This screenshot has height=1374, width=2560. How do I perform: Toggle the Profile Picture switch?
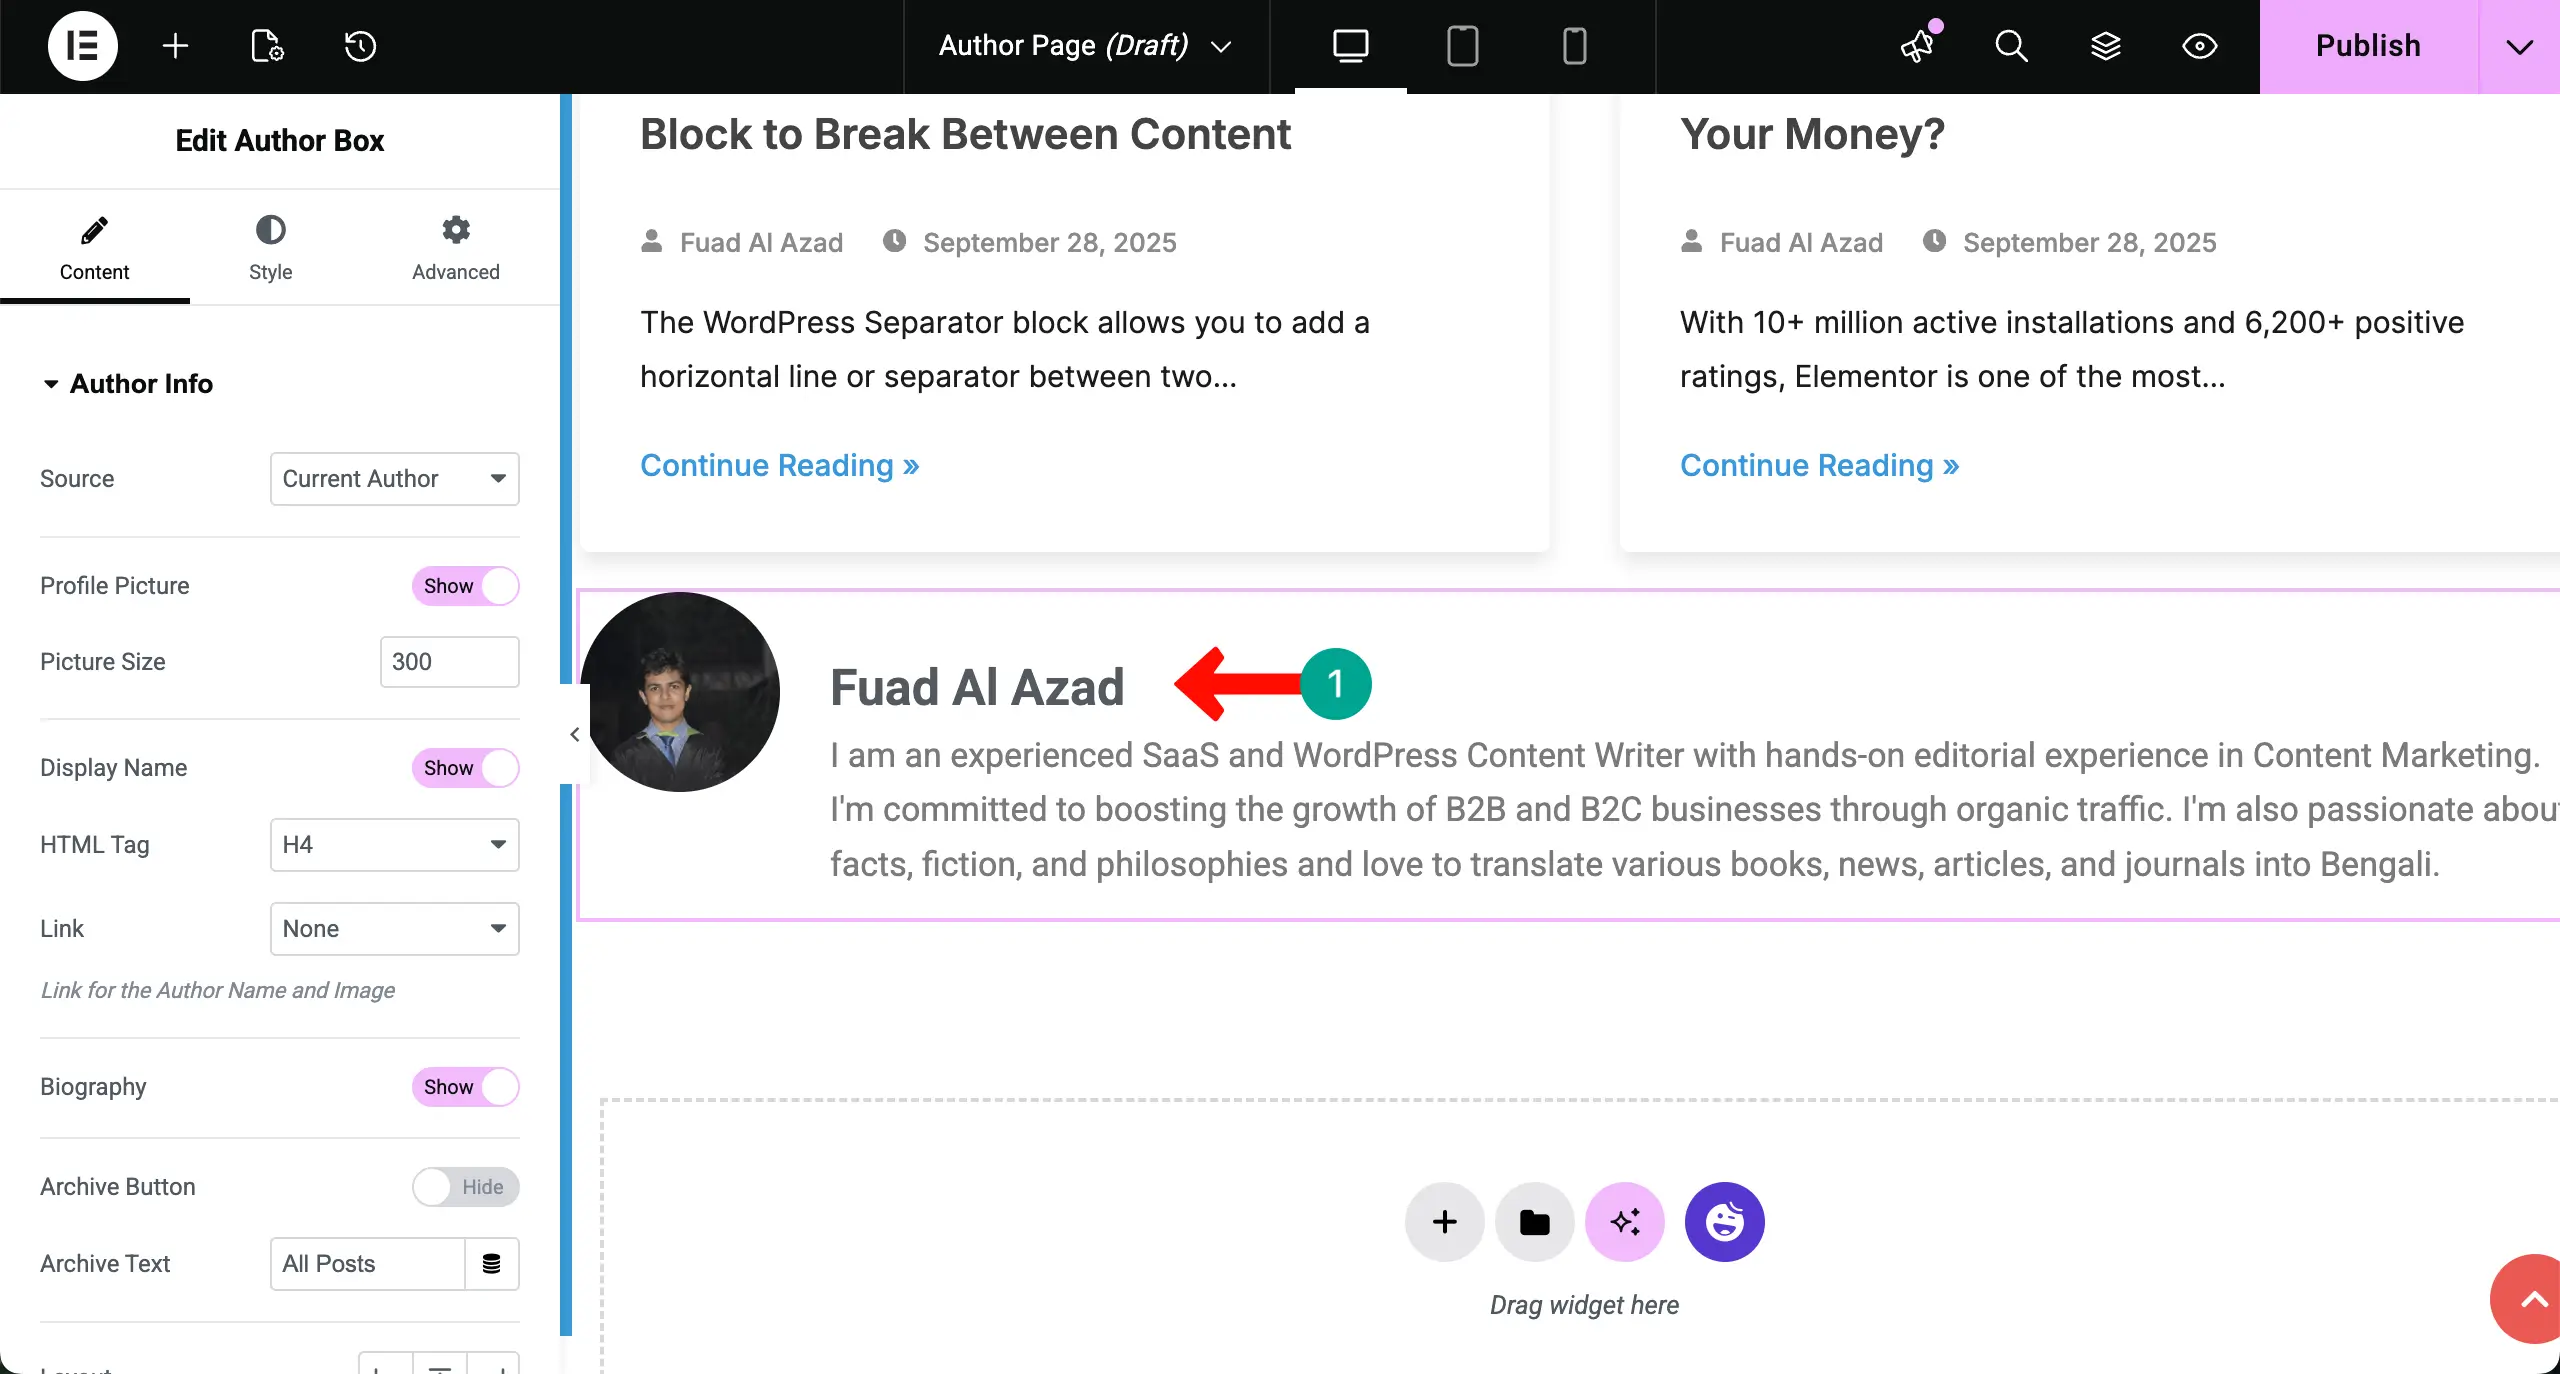point(465,586)
